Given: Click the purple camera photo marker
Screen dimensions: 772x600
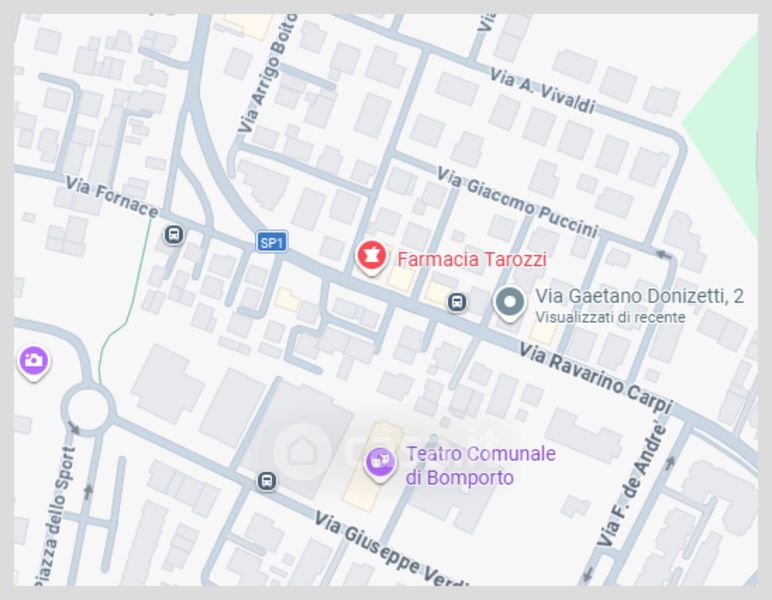Looking at the screenshot, I should coord(33,363).
